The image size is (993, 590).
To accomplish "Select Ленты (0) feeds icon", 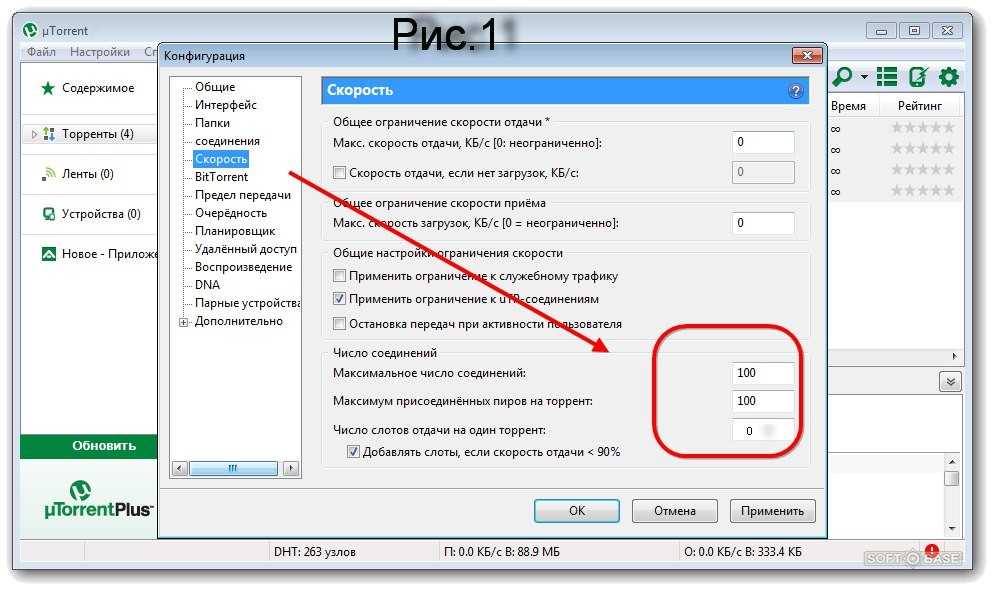I will (49, 173).
